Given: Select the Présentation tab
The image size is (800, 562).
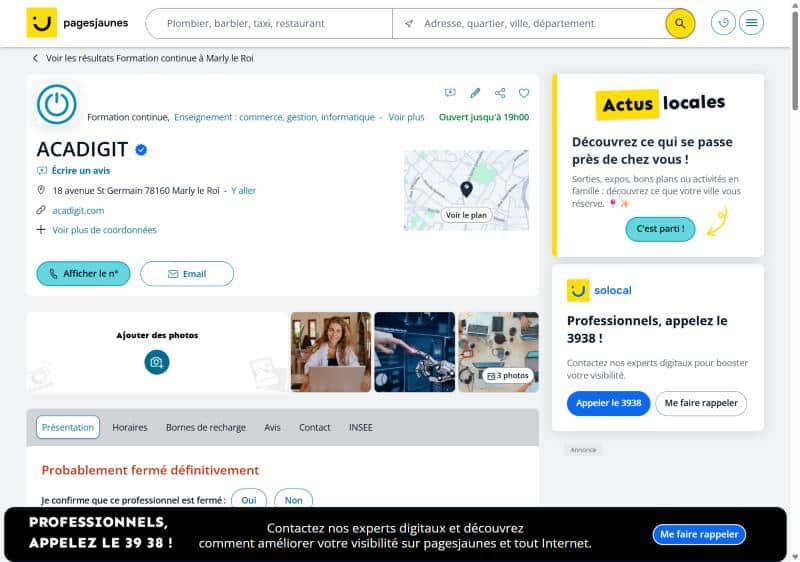Looking at the screenshot, I should pyautogui.click(x=68, y=427).
